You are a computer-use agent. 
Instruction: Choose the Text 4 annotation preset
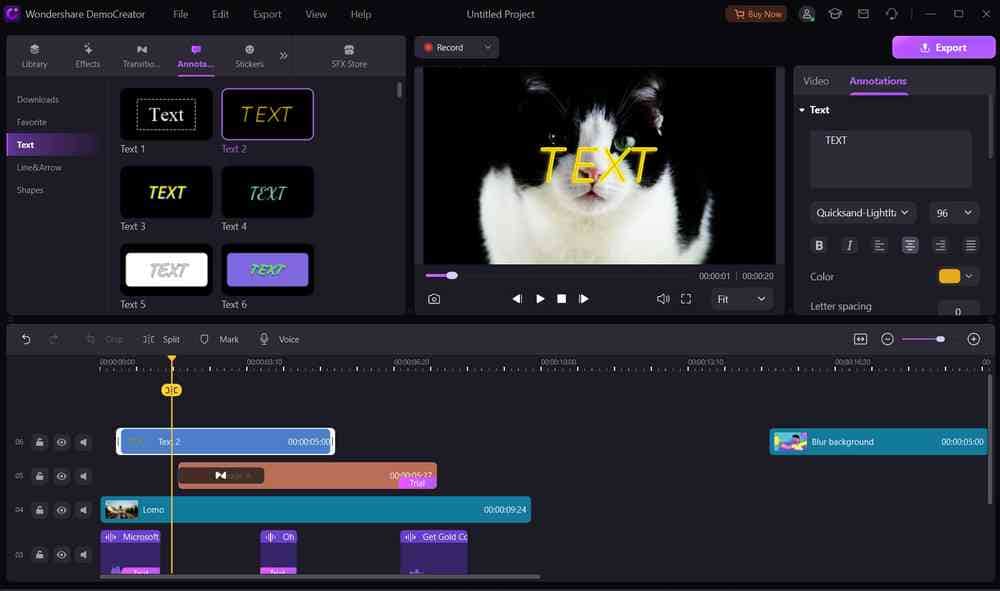[267, 192]
